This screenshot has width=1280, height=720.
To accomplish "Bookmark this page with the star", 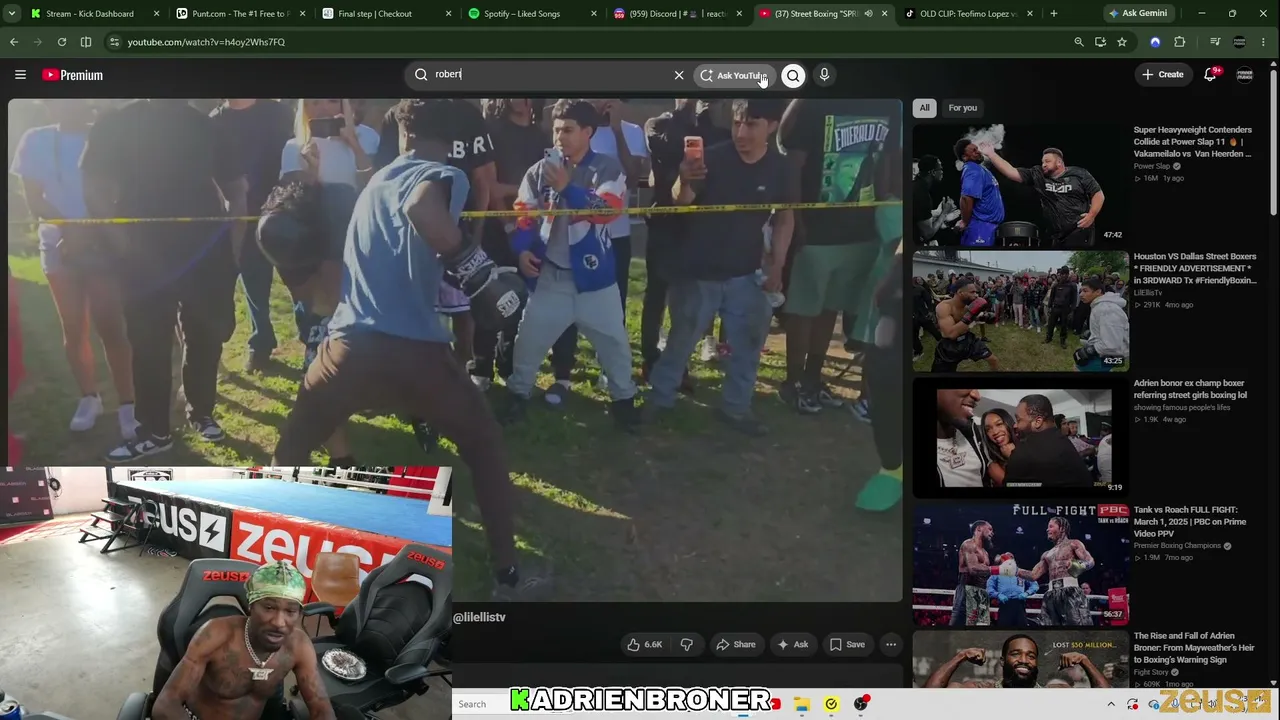I will (1122, 42).
